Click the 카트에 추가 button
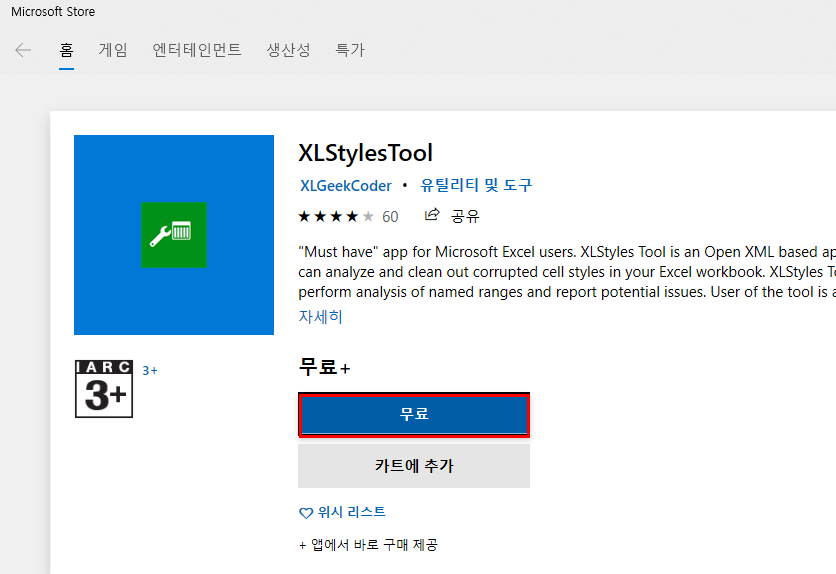The height and width of the screenshot is (574, 836). click(414, 466)
